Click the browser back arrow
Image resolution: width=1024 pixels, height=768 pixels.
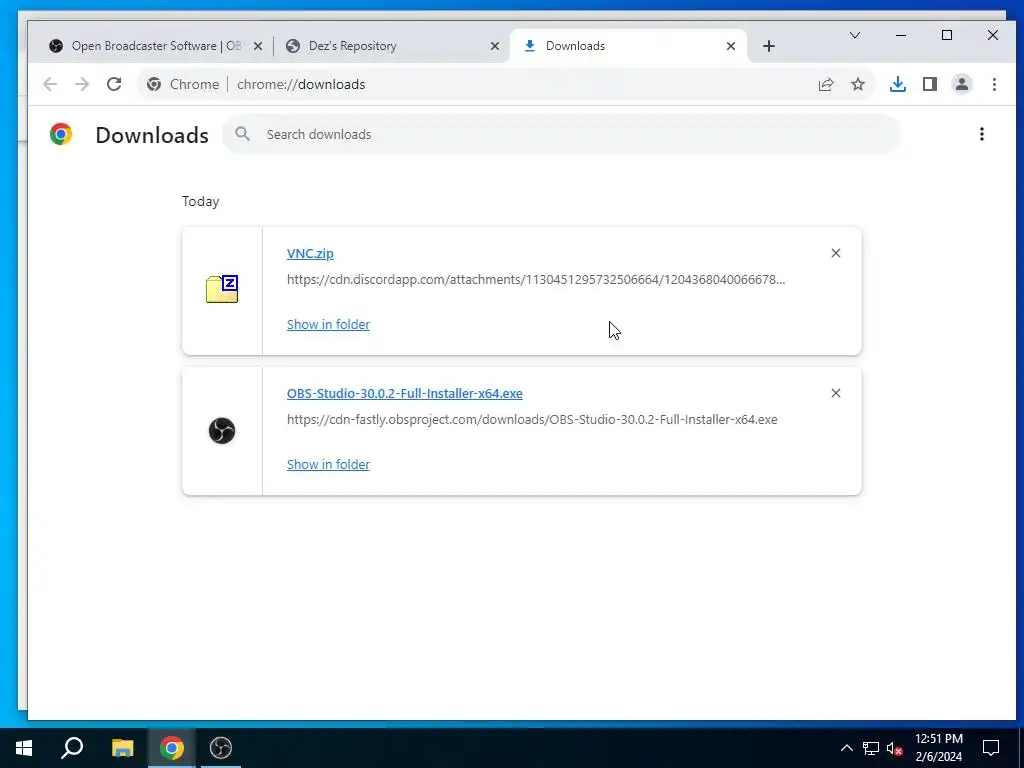point(50,84)
